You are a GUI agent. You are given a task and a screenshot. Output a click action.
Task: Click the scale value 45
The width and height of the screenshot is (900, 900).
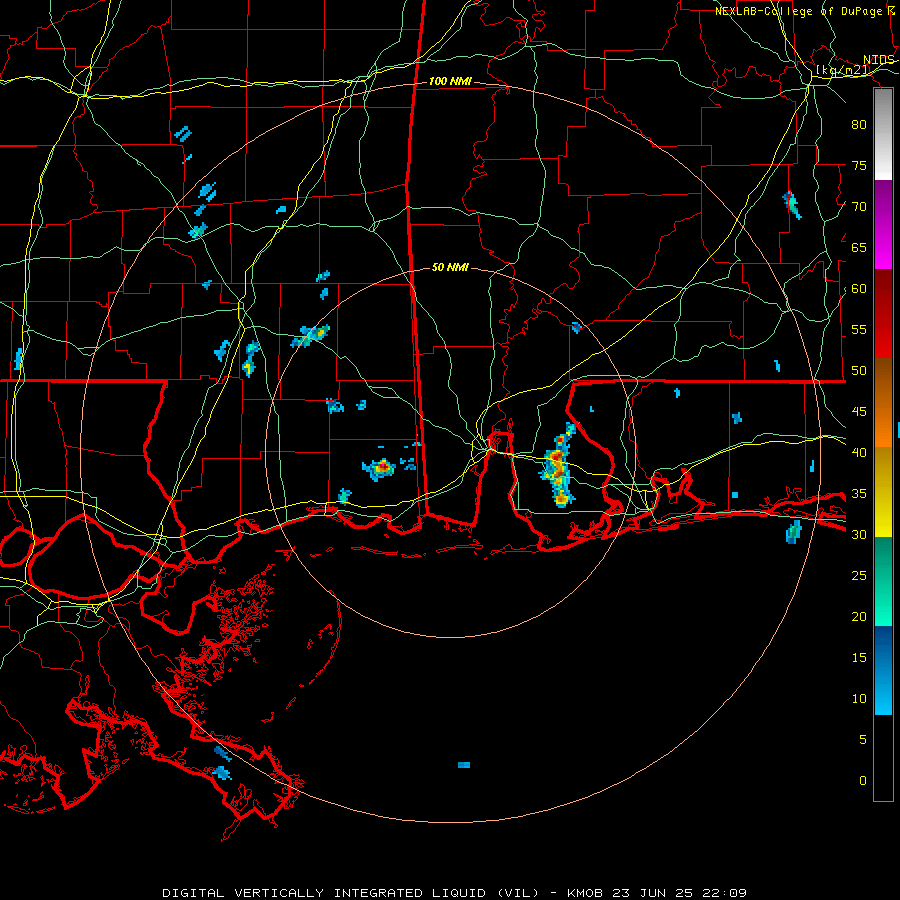pyautogui.click(x=859, y=412)
